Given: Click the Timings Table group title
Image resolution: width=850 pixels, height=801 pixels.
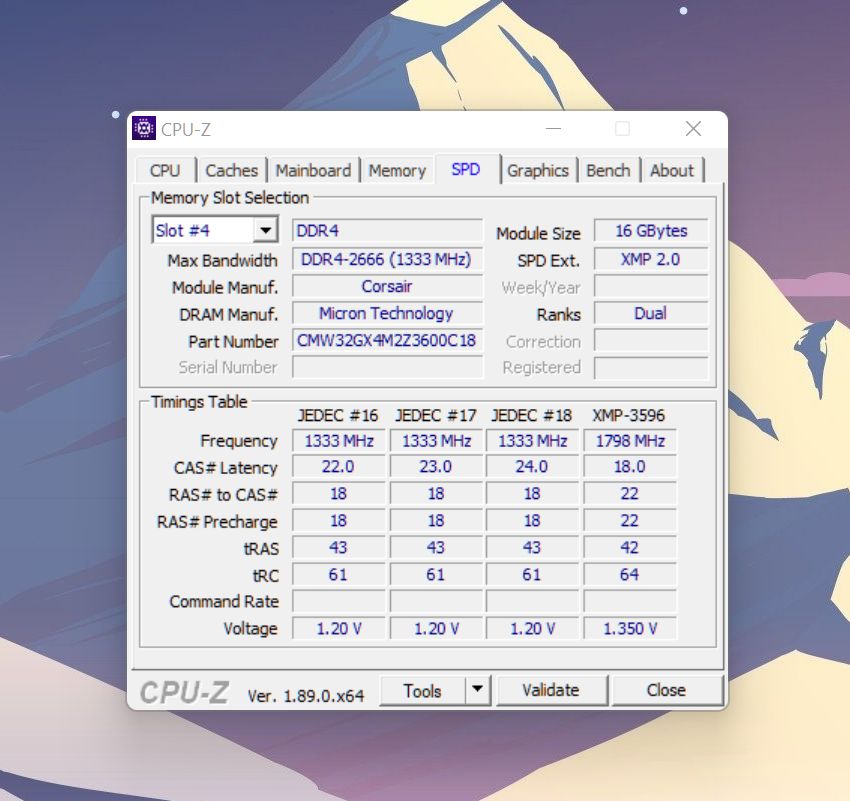Looking at the screenshot, I should coord(199,402).
